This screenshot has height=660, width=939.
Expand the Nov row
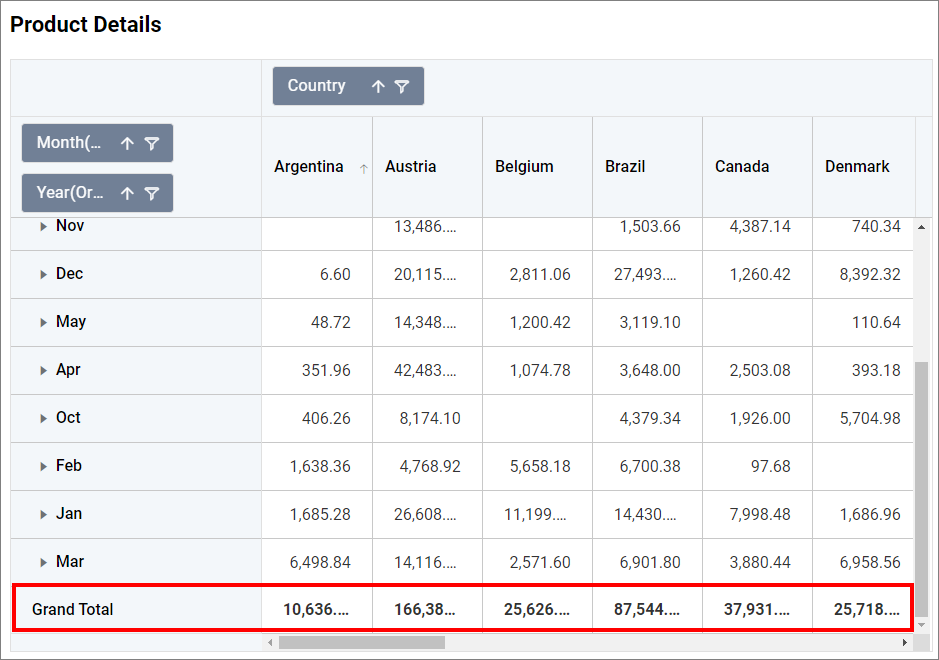pyautogui.click(x=43, y=227)
